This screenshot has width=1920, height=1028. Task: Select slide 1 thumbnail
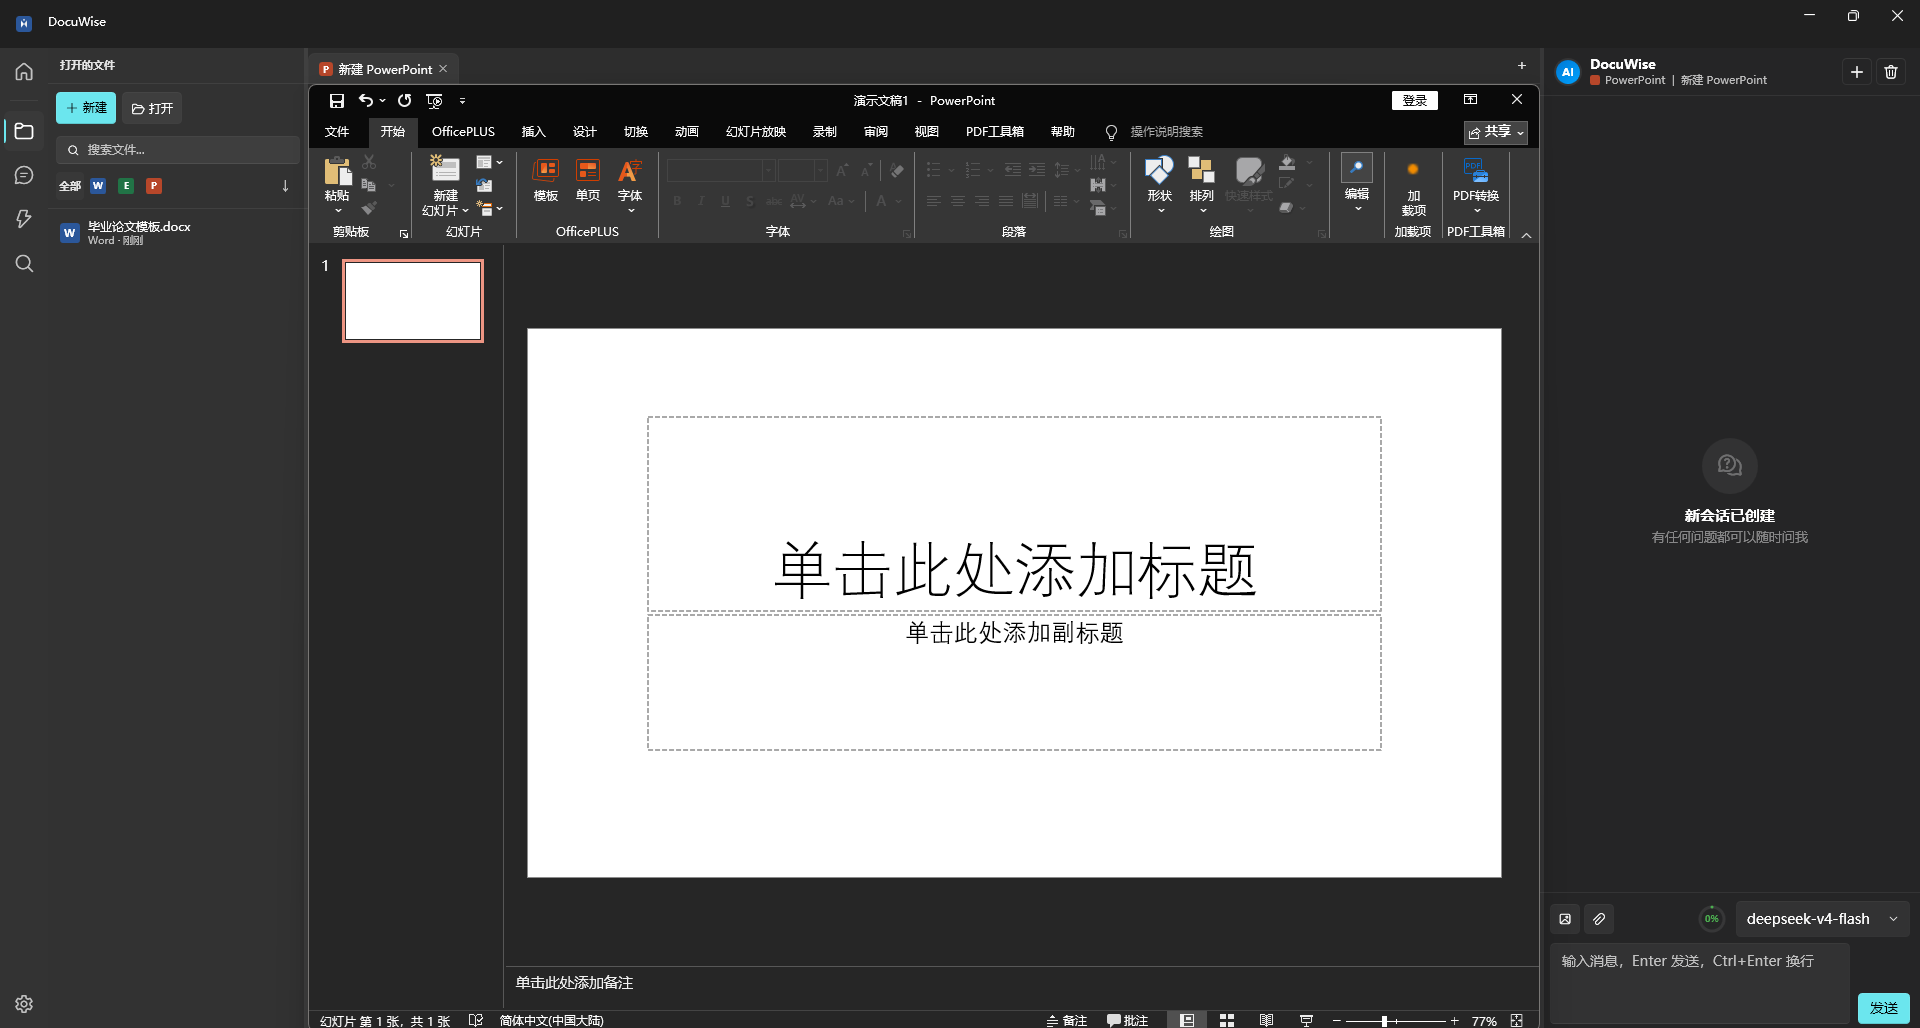pos(413,301)
